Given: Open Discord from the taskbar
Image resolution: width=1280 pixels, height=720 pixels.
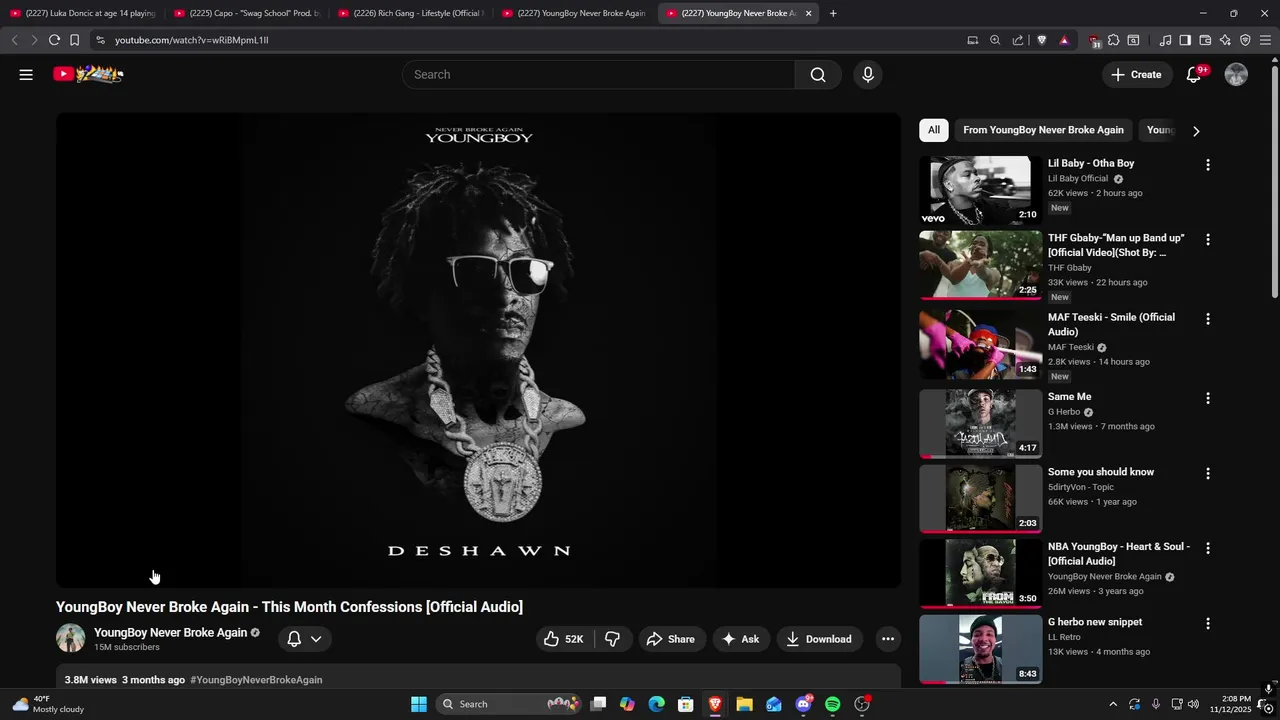Looking at the screenshot, I should point(803,704).
